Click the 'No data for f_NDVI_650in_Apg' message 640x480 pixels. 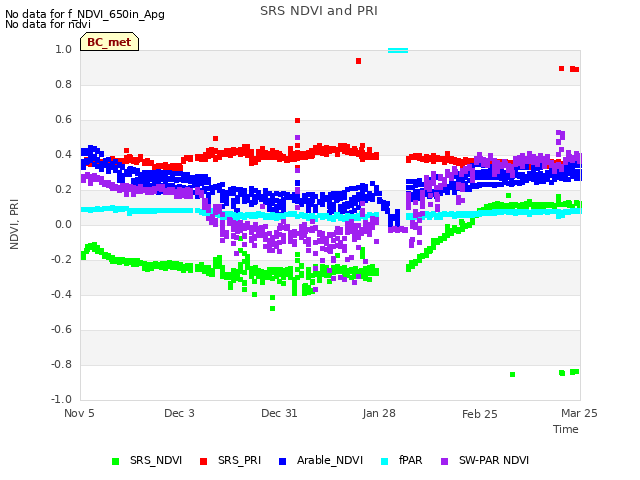point(85,14)
